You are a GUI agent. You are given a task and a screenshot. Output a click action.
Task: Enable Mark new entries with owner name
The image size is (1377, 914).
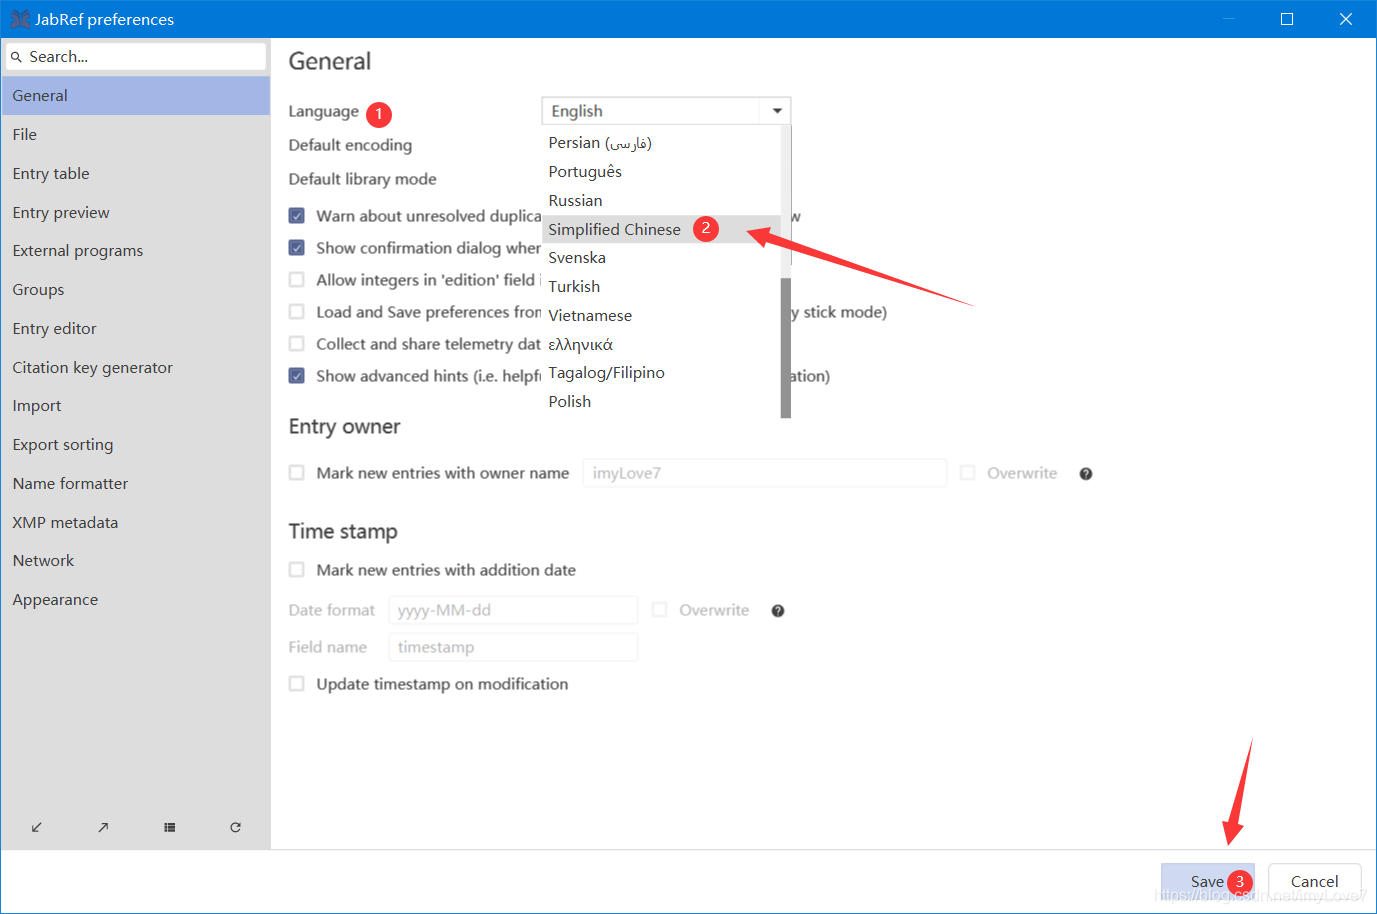(x=297, y=473)
